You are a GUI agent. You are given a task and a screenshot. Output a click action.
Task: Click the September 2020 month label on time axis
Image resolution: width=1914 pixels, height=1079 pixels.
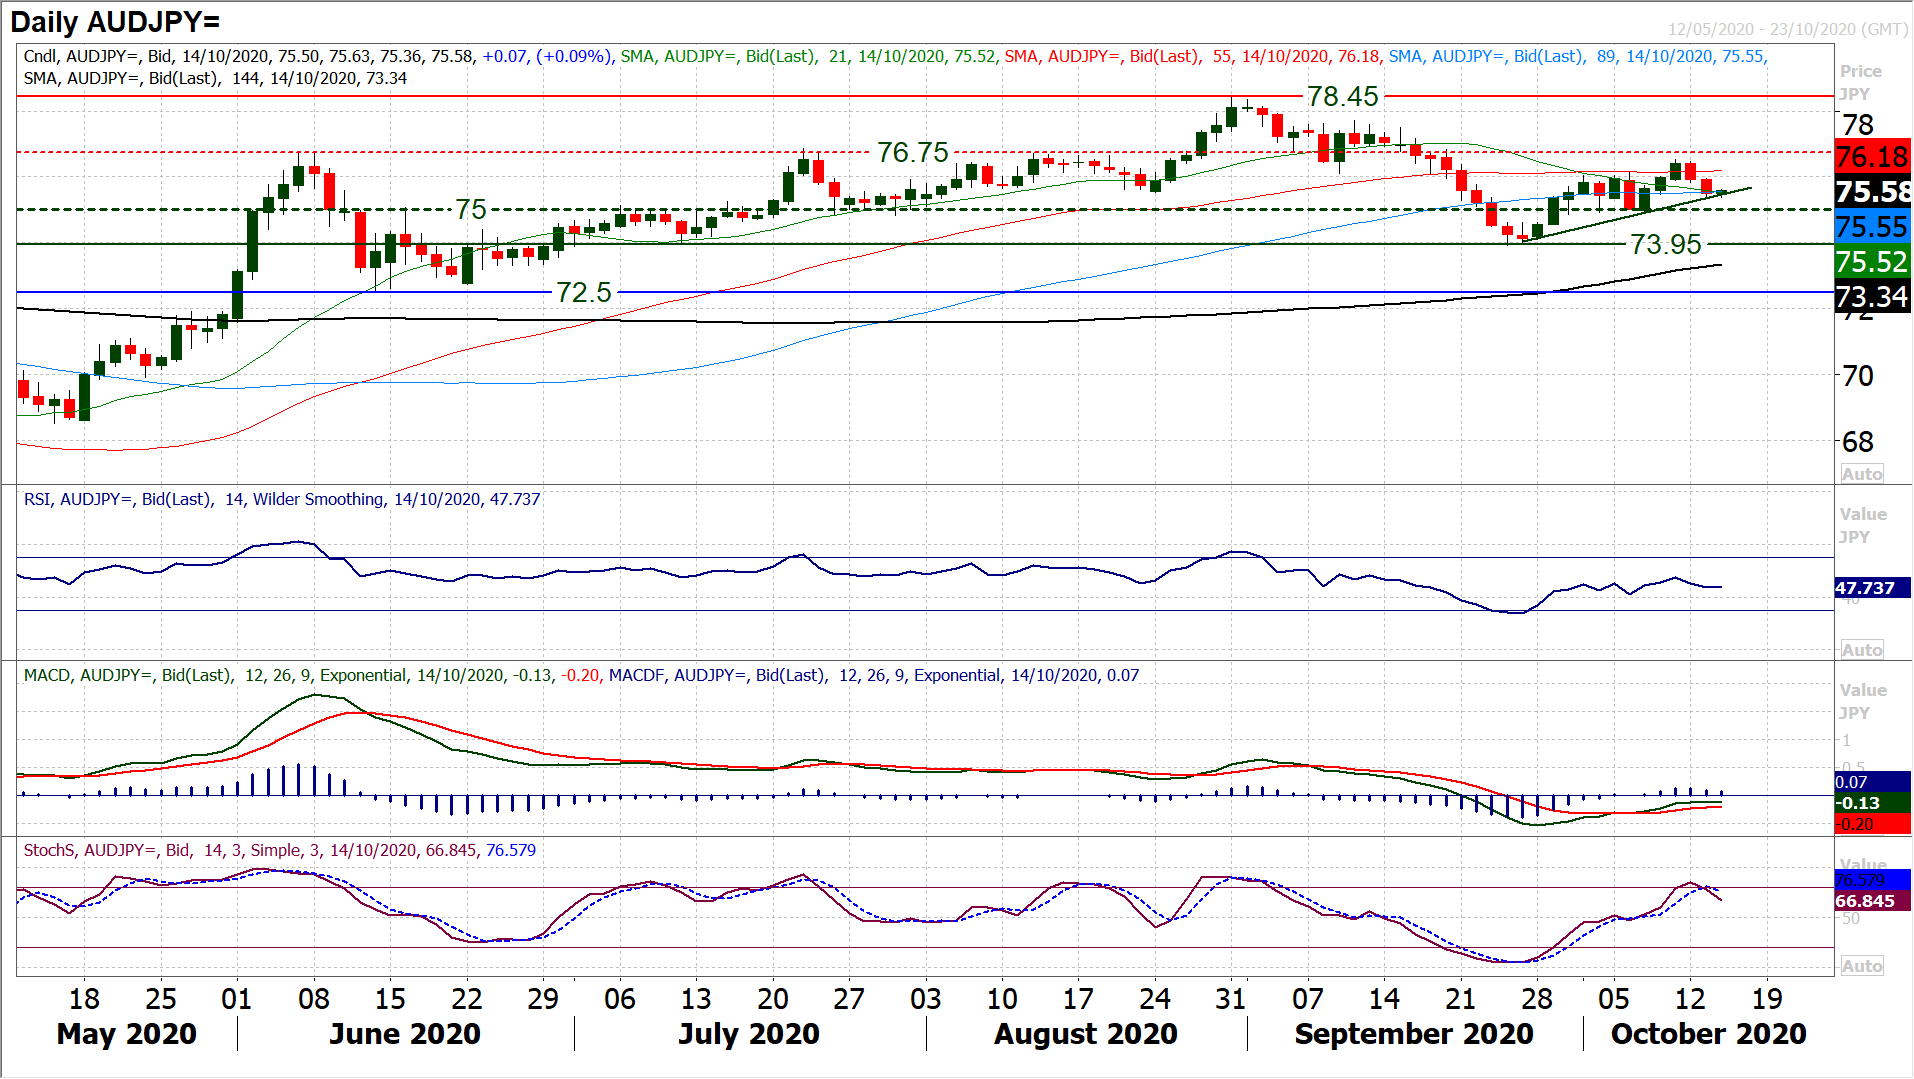click(x=1414, y=1033)
